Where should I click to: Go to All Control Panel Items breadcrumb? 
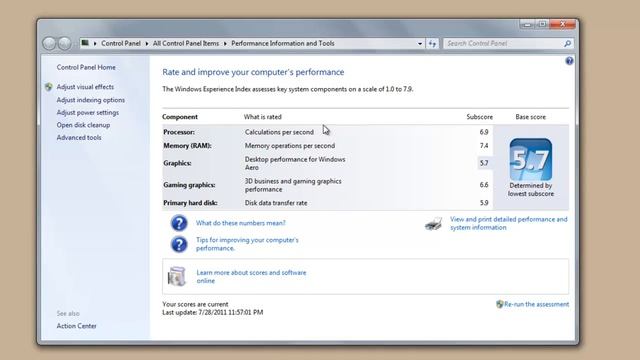(186, 43)
